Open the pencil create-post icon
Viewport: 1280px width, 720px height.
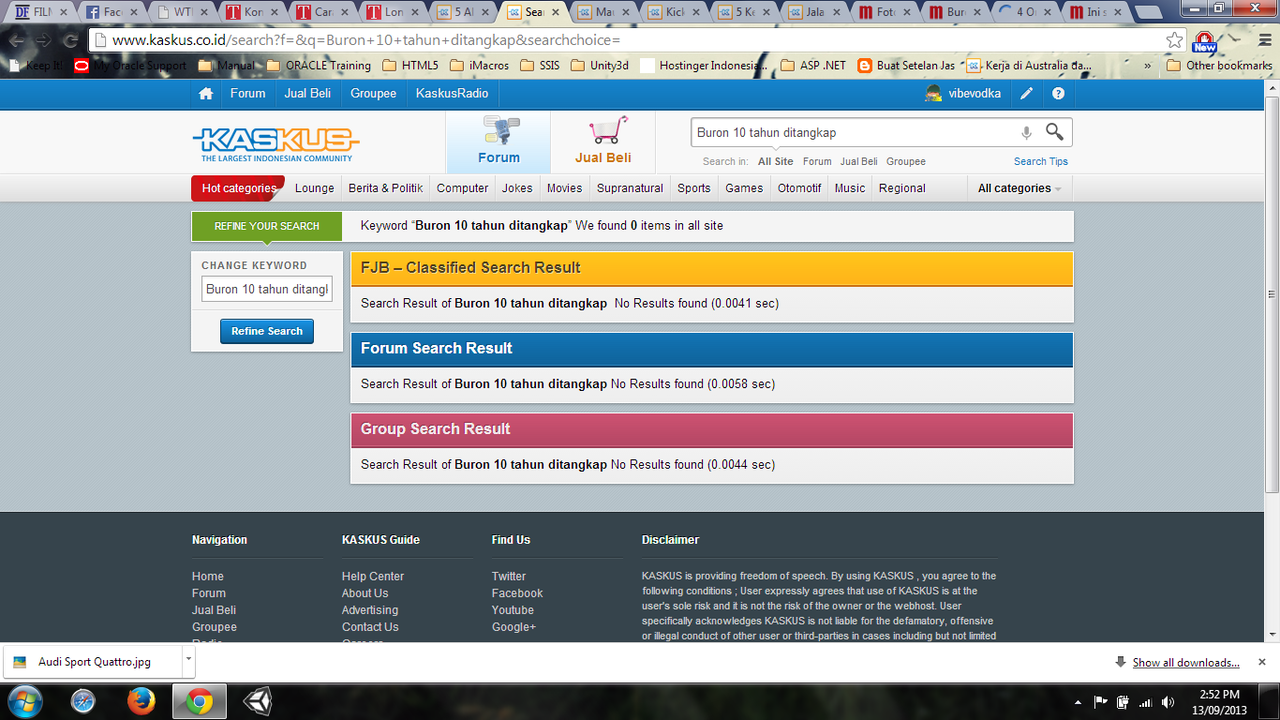pos(1026,93)
